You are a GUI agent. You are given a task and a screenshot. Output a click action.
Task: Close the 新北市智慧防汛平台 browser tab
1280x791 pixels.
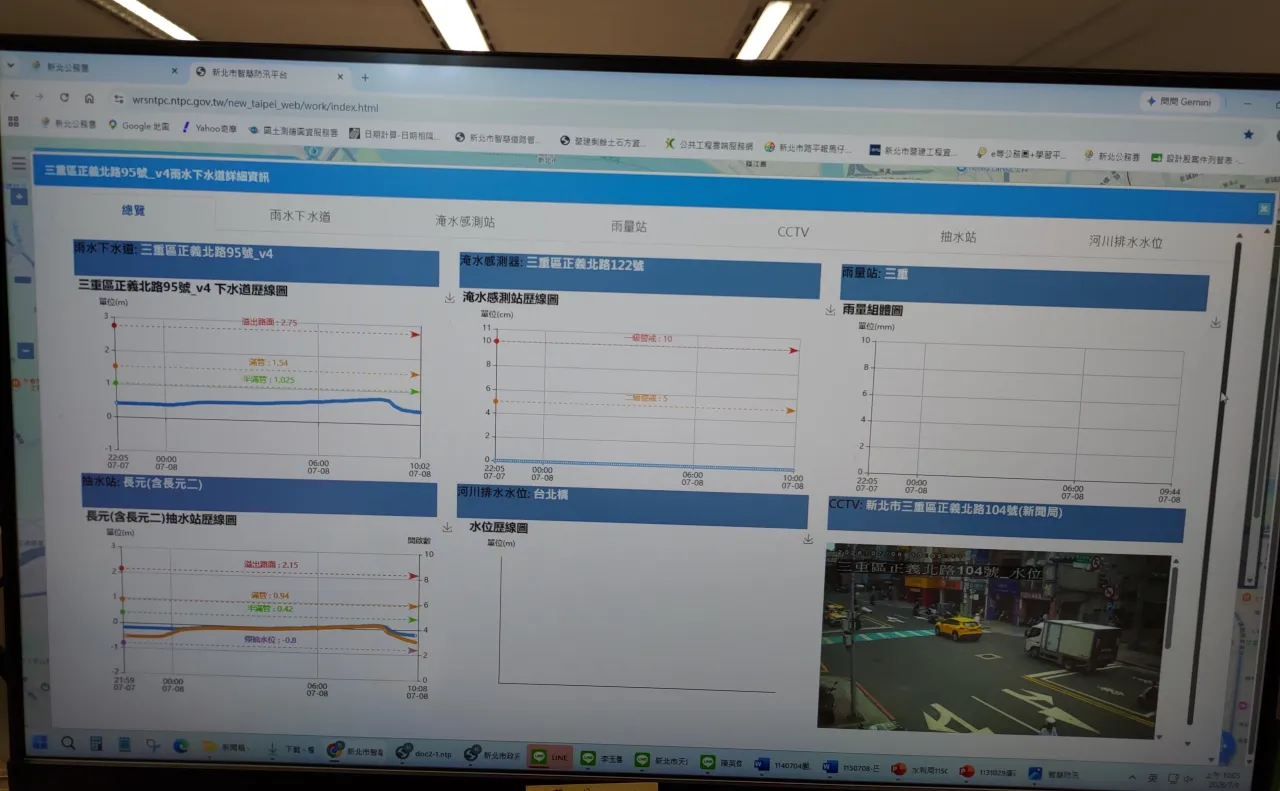click(x=340, y=77)
